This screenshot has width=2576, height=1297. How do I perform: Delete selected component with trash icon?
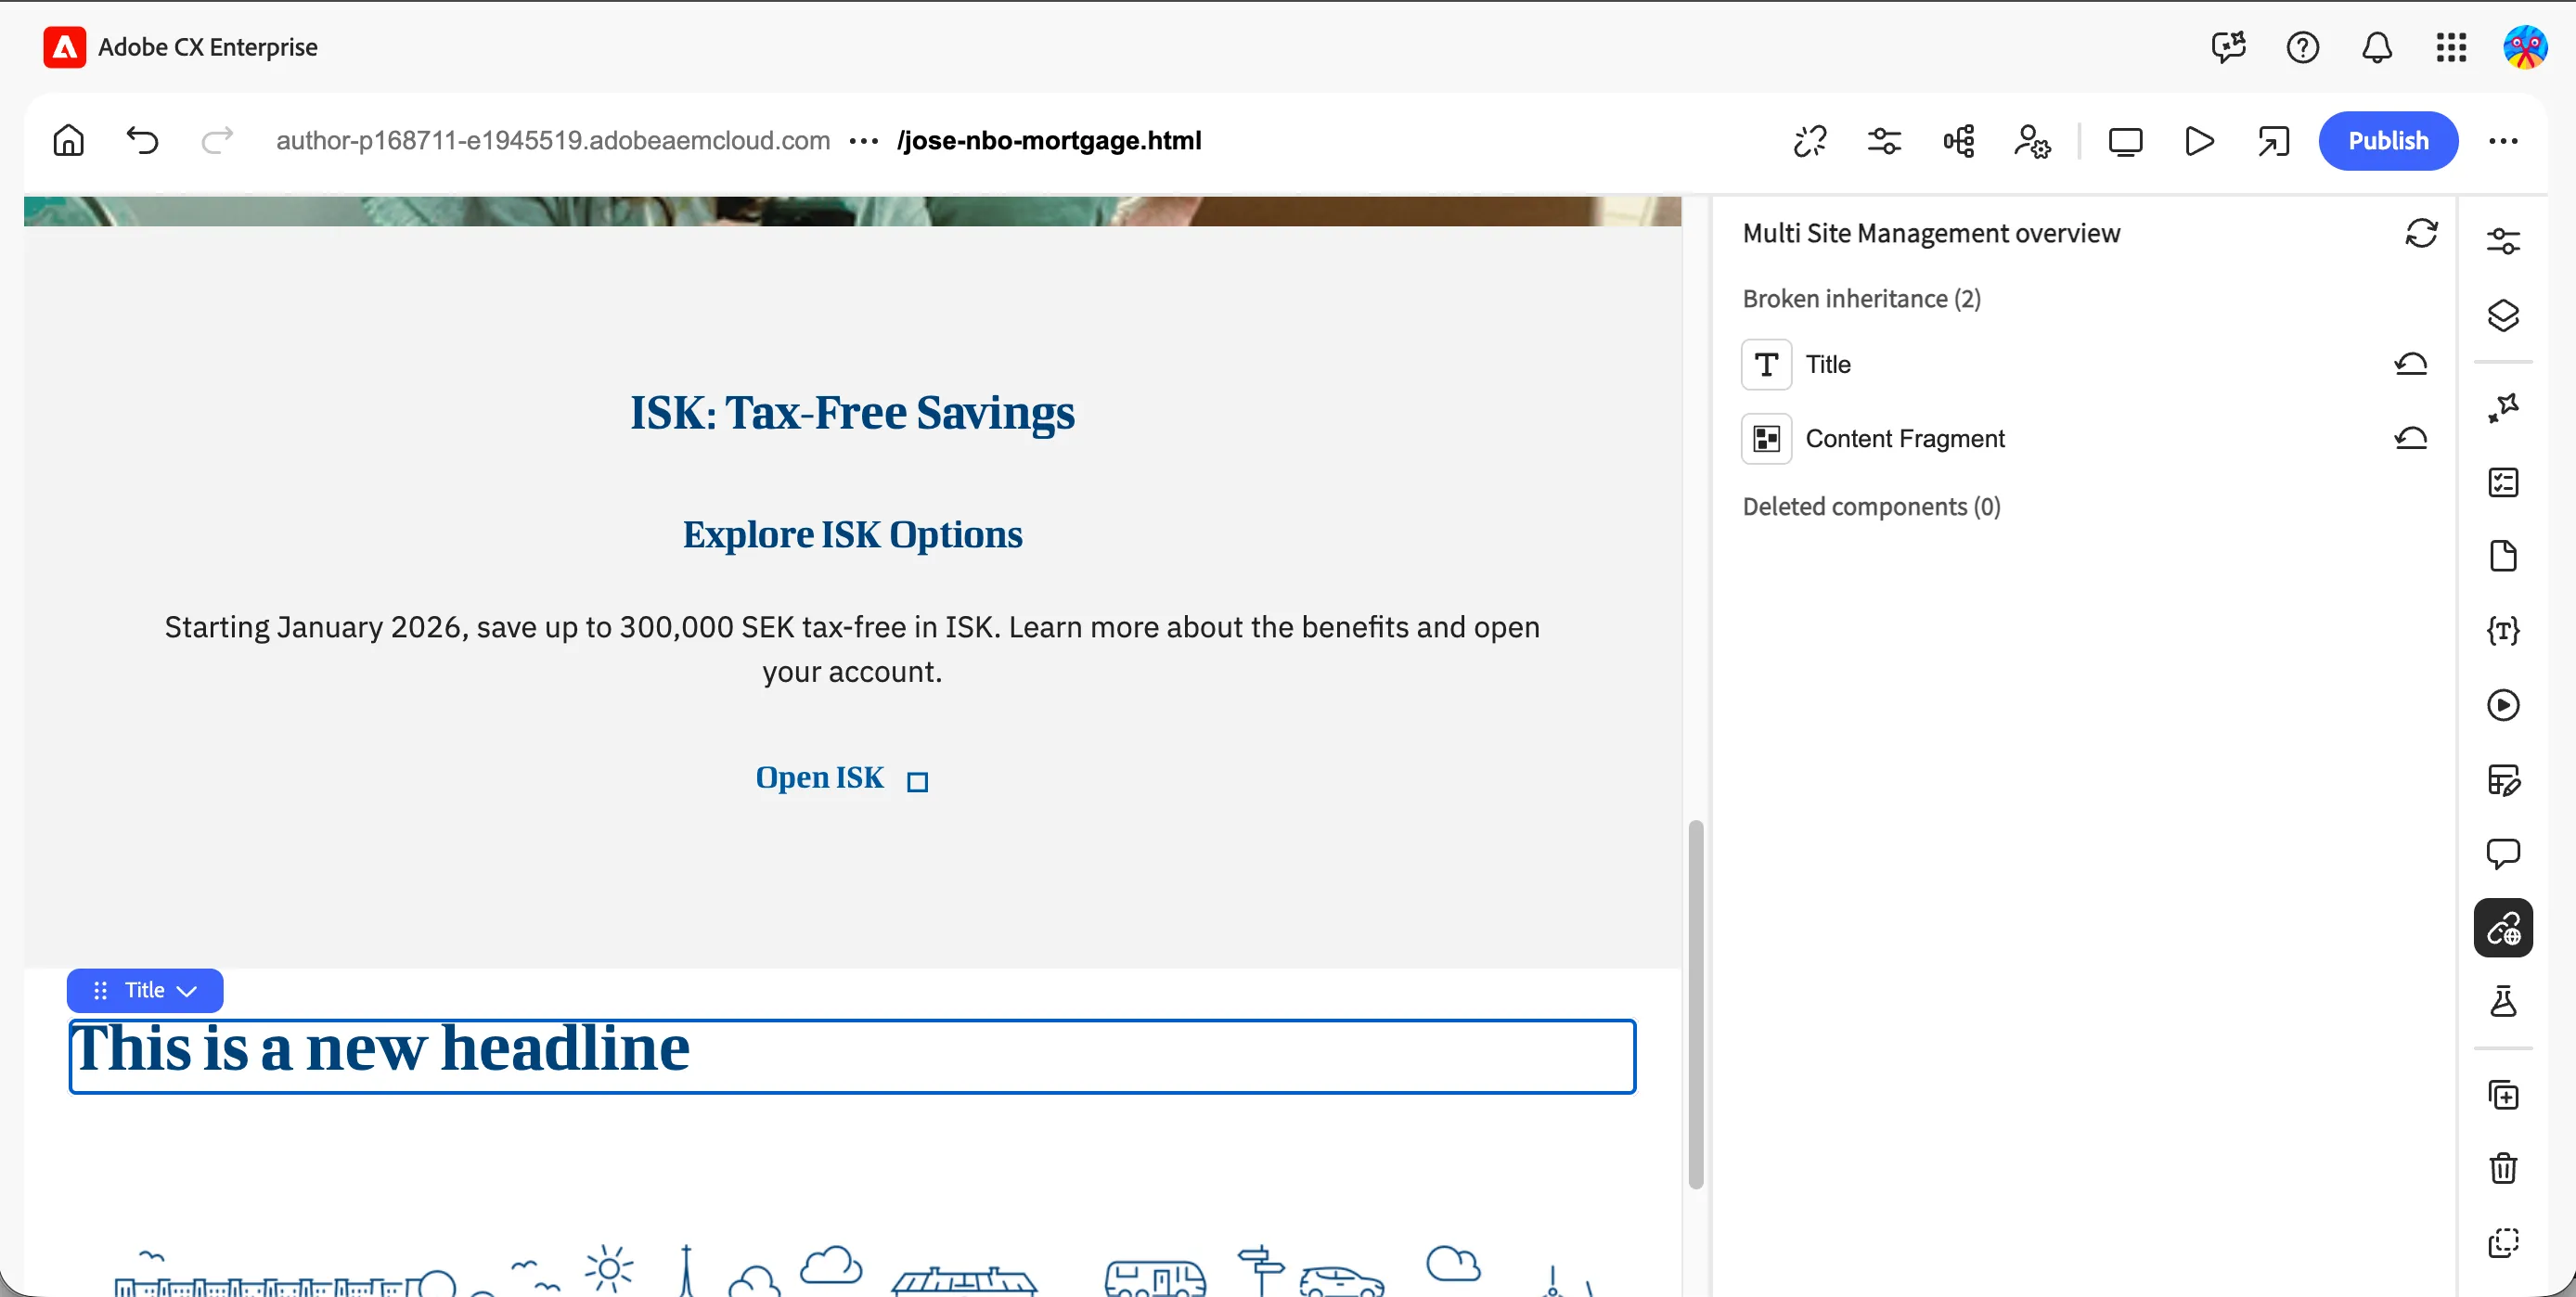[2503, 1168]
